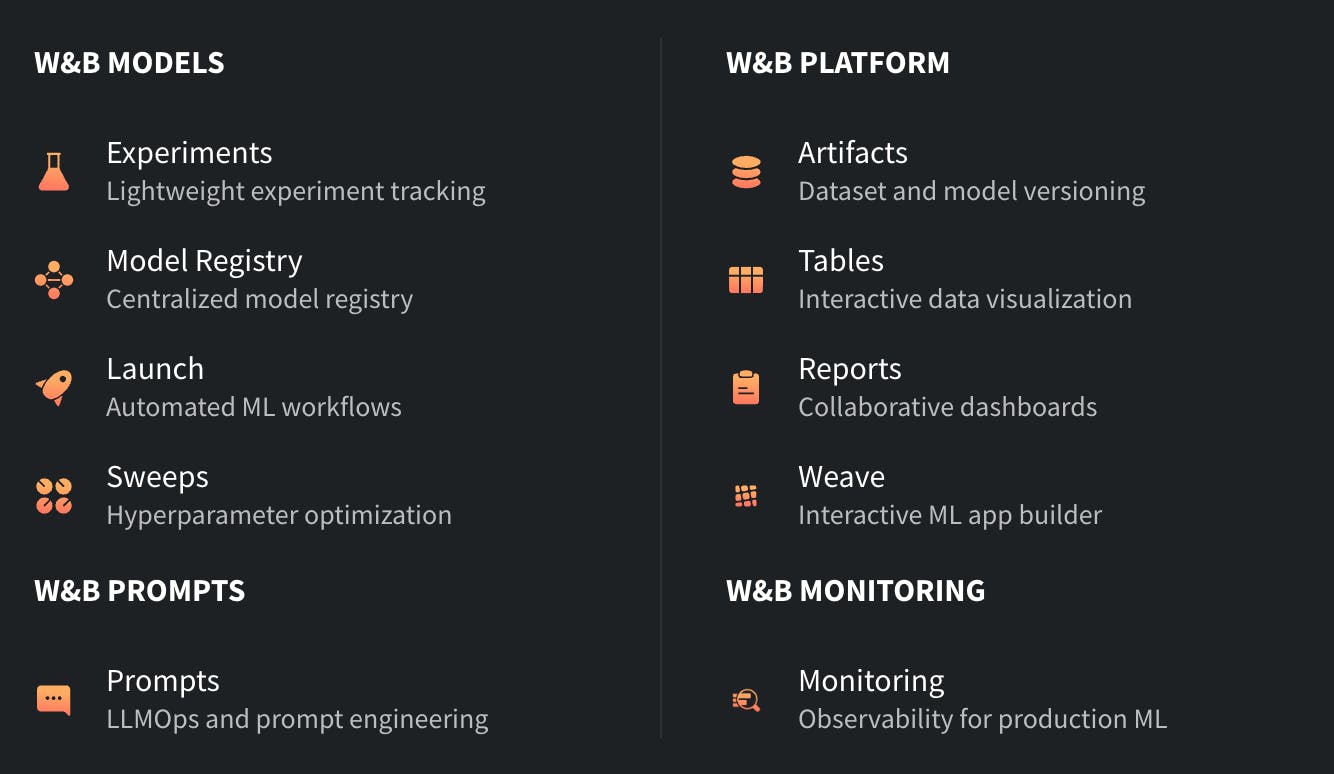Open the Experiments menu item
Viewport: 1334px width, 774px height.
189,153
